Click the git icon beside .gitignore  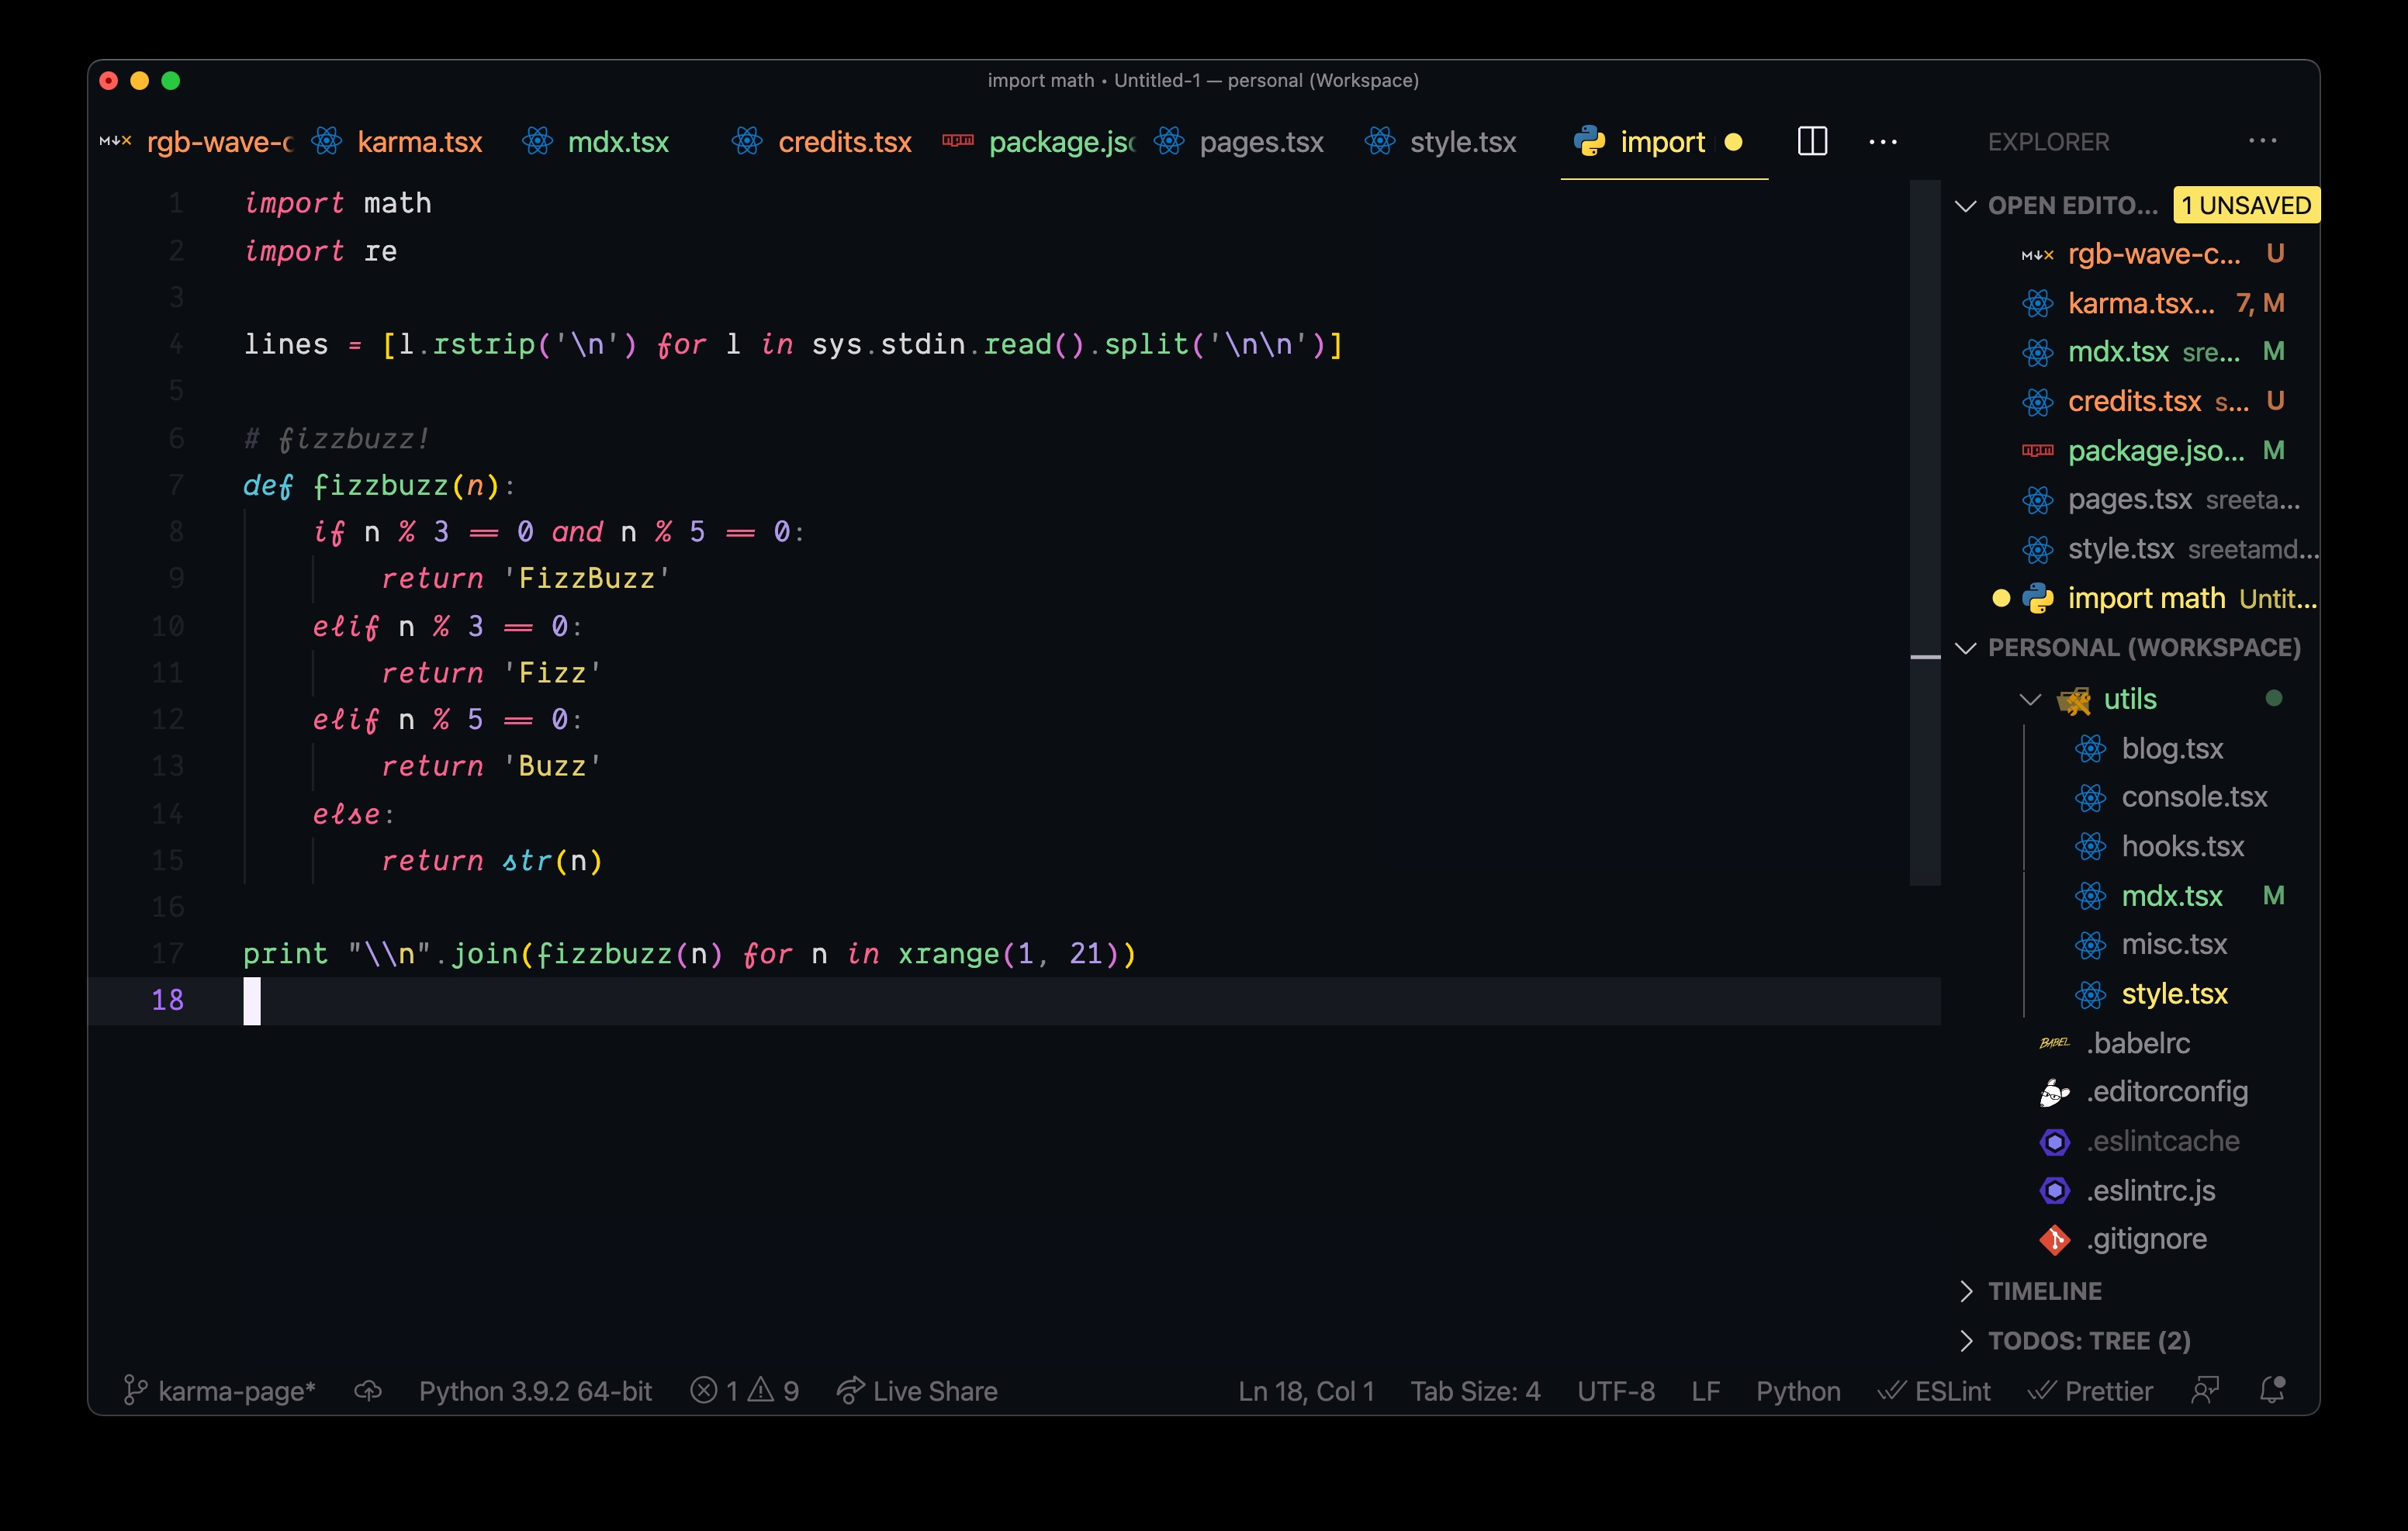tap(2054, 1239)
